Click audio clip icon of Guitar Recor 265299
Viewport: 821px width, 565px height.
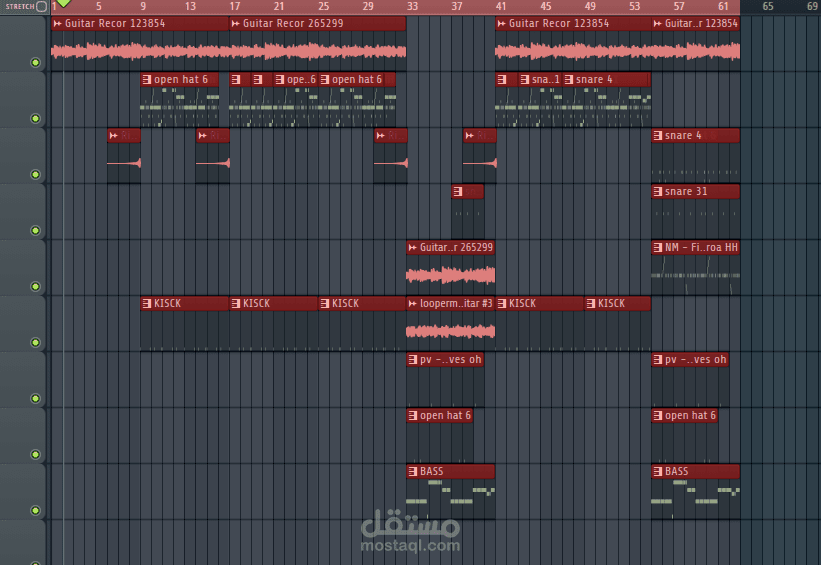(x=236, y=24)
